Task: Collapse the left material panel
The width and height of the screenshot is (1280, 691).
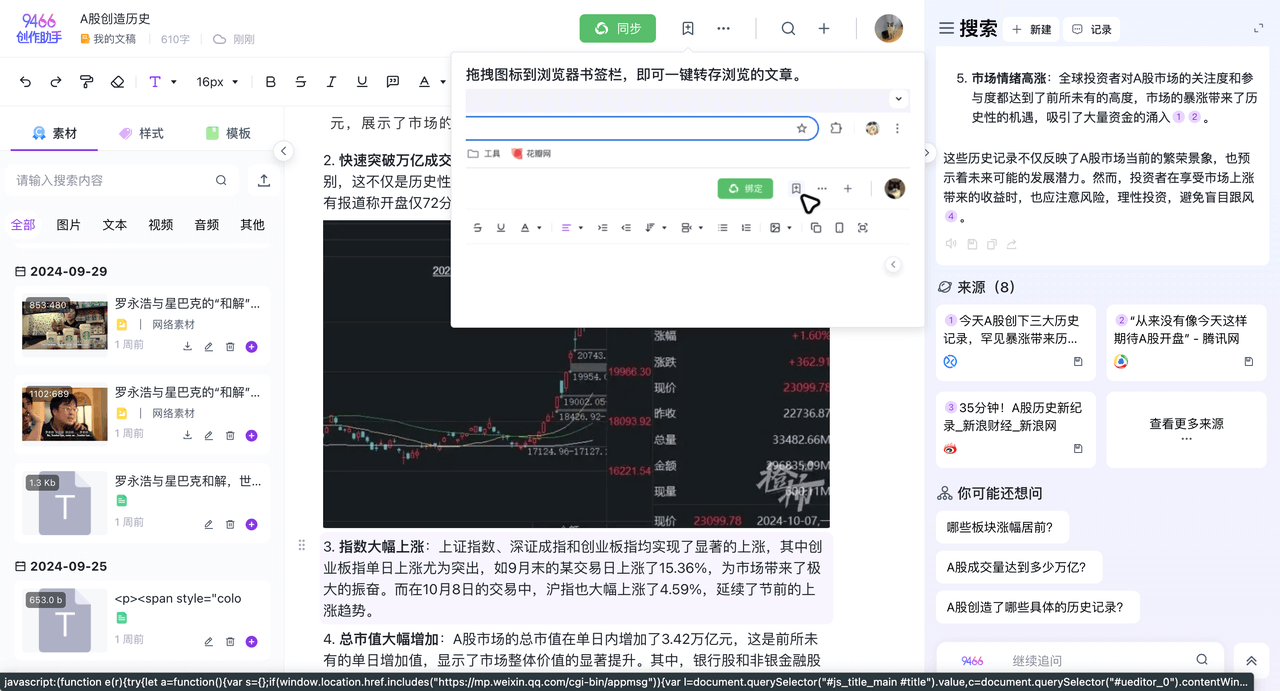Action: click(284, 151)
